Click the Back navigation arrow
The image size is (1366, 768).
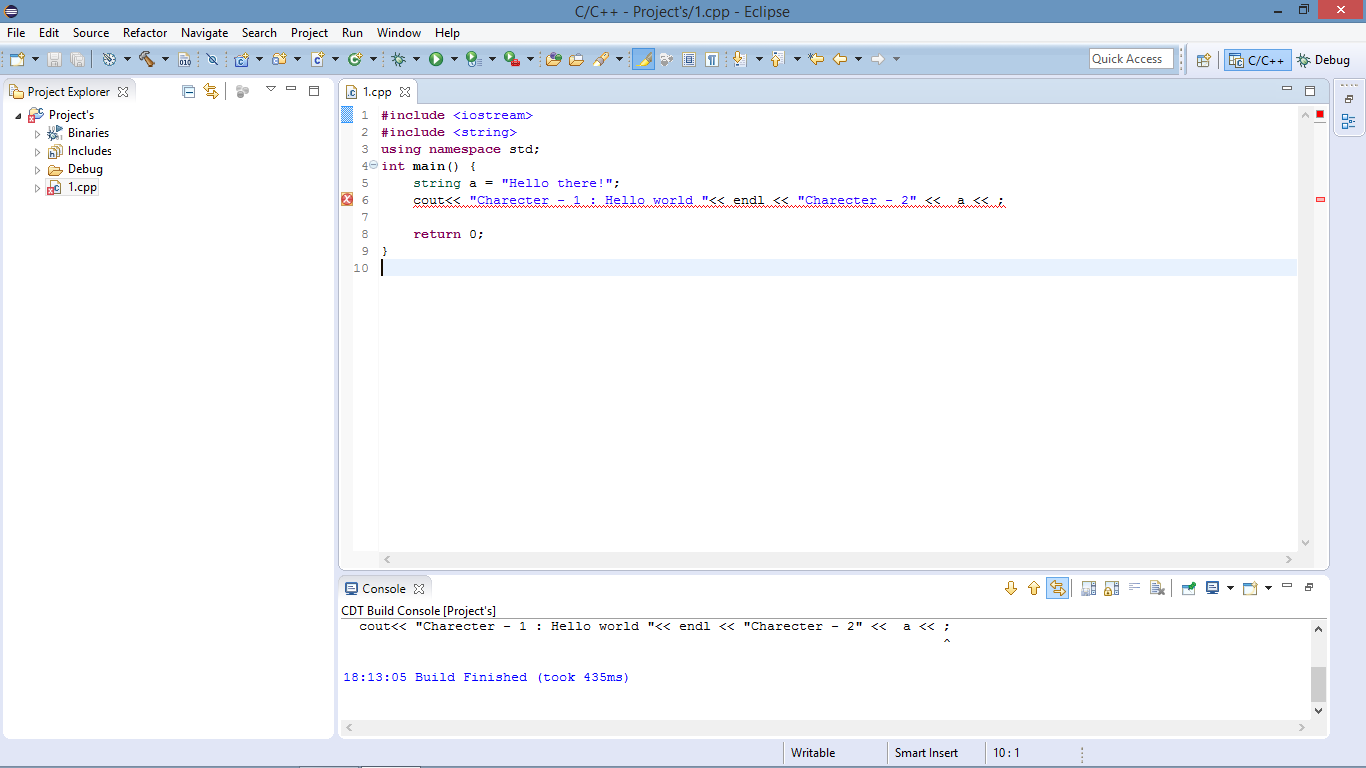tap(840, 59)
